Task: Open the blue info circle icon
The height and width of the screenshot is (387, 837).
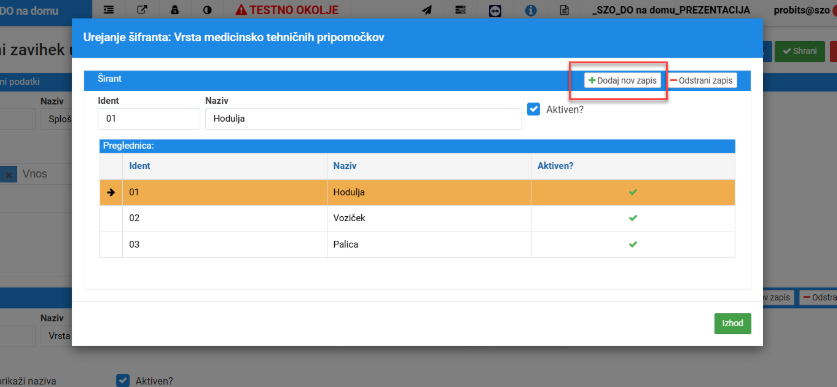Action: point(531,10)
